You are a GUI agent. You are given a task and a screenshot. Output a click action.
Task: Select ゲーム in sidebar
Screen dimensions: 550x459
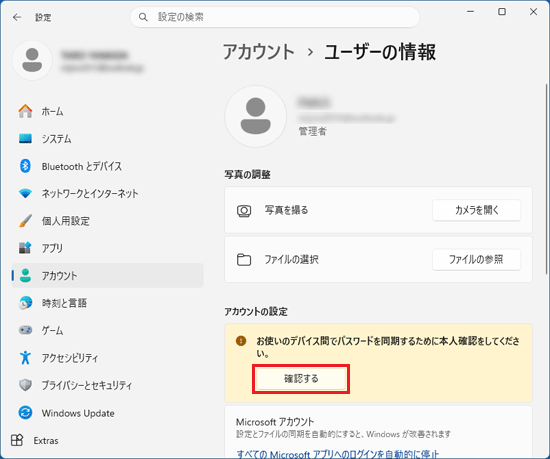107,330
